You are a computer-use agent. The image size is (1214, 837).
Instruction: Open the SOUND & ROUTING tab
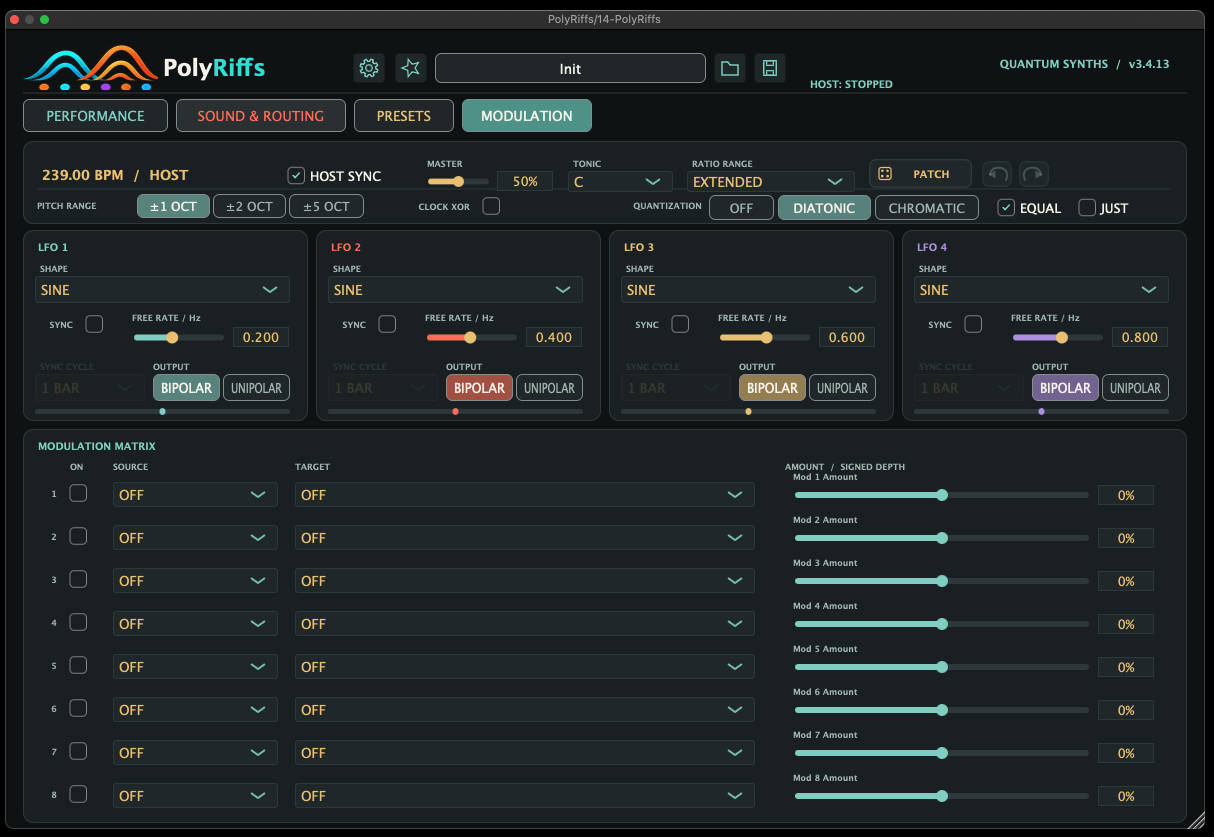pyautogui.click(x=261, y=116)
